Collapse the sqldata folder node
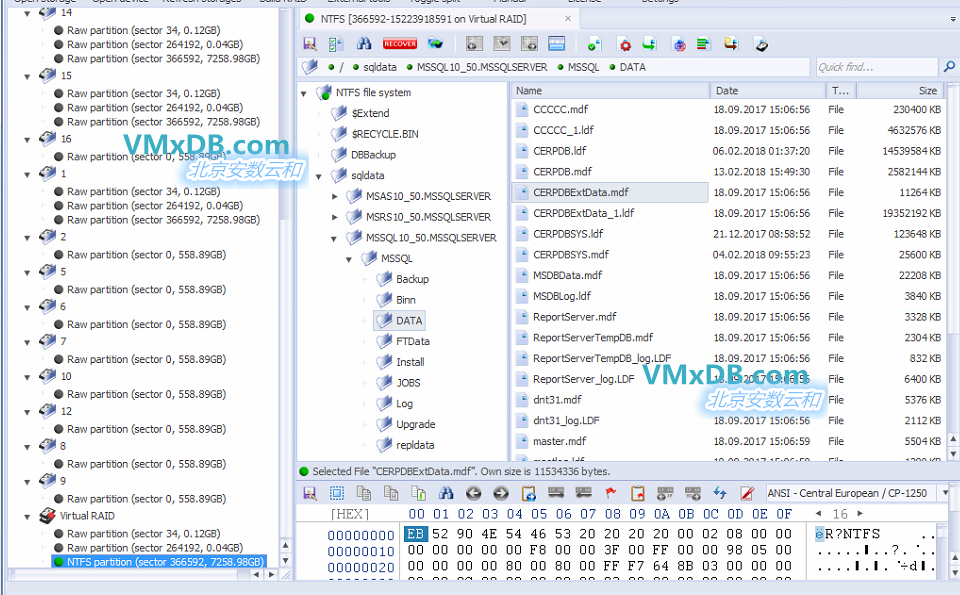This screenshot has height=595, width=960. 319,176
